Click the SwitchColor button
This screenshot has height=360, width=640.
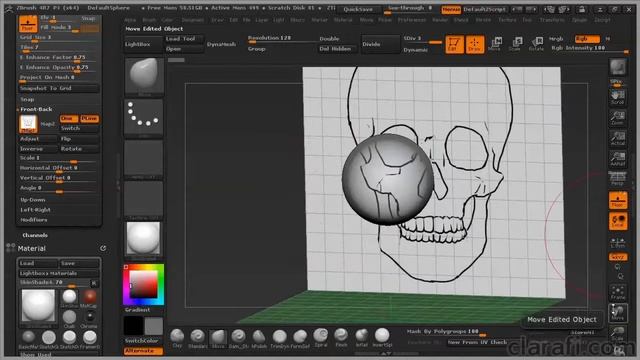coord(141,341)
